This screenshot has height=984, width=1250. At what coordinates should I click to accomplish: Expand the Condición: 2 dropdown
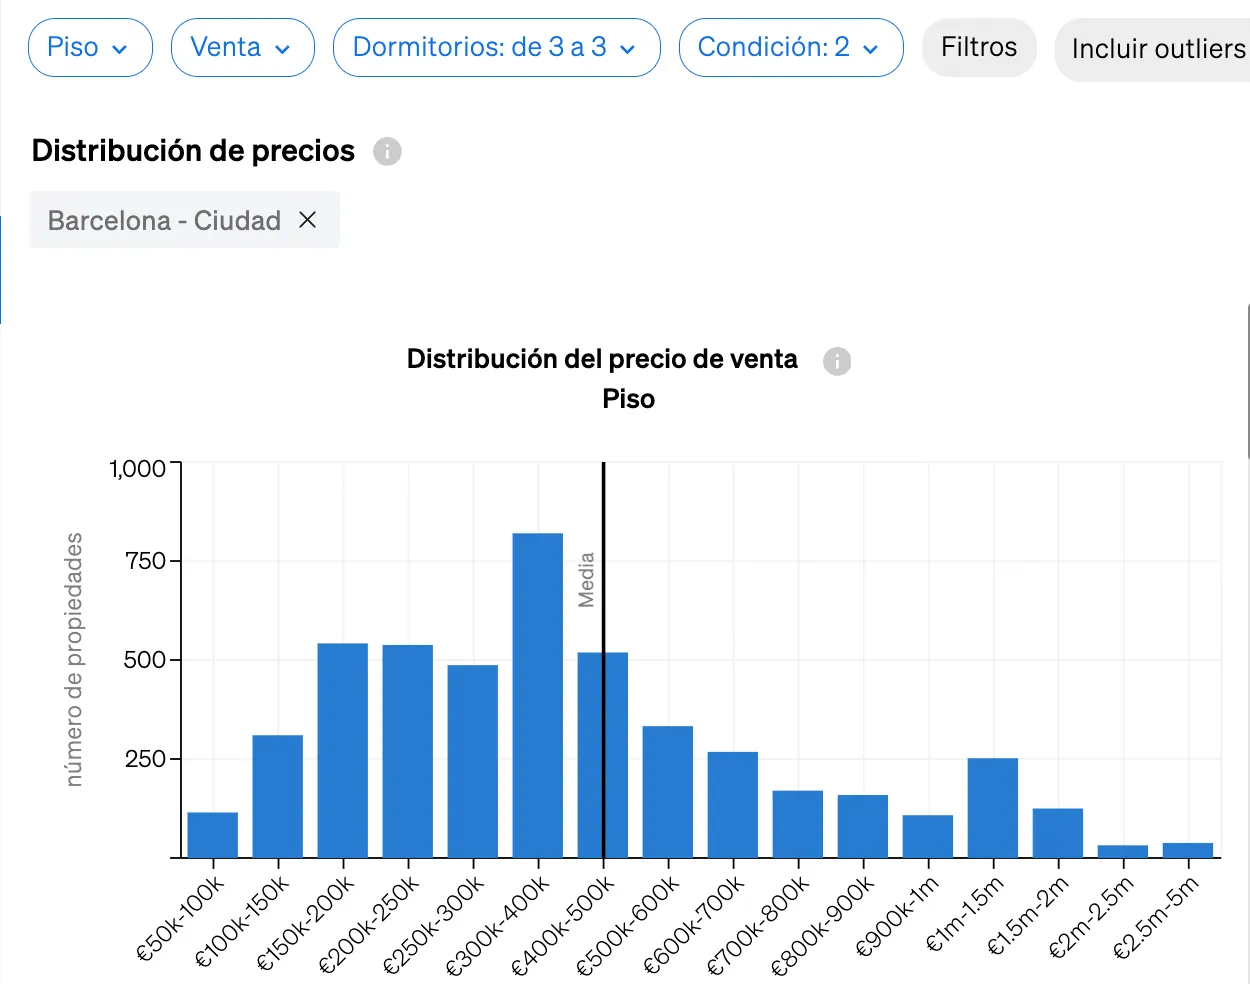[x=790, y=48]
